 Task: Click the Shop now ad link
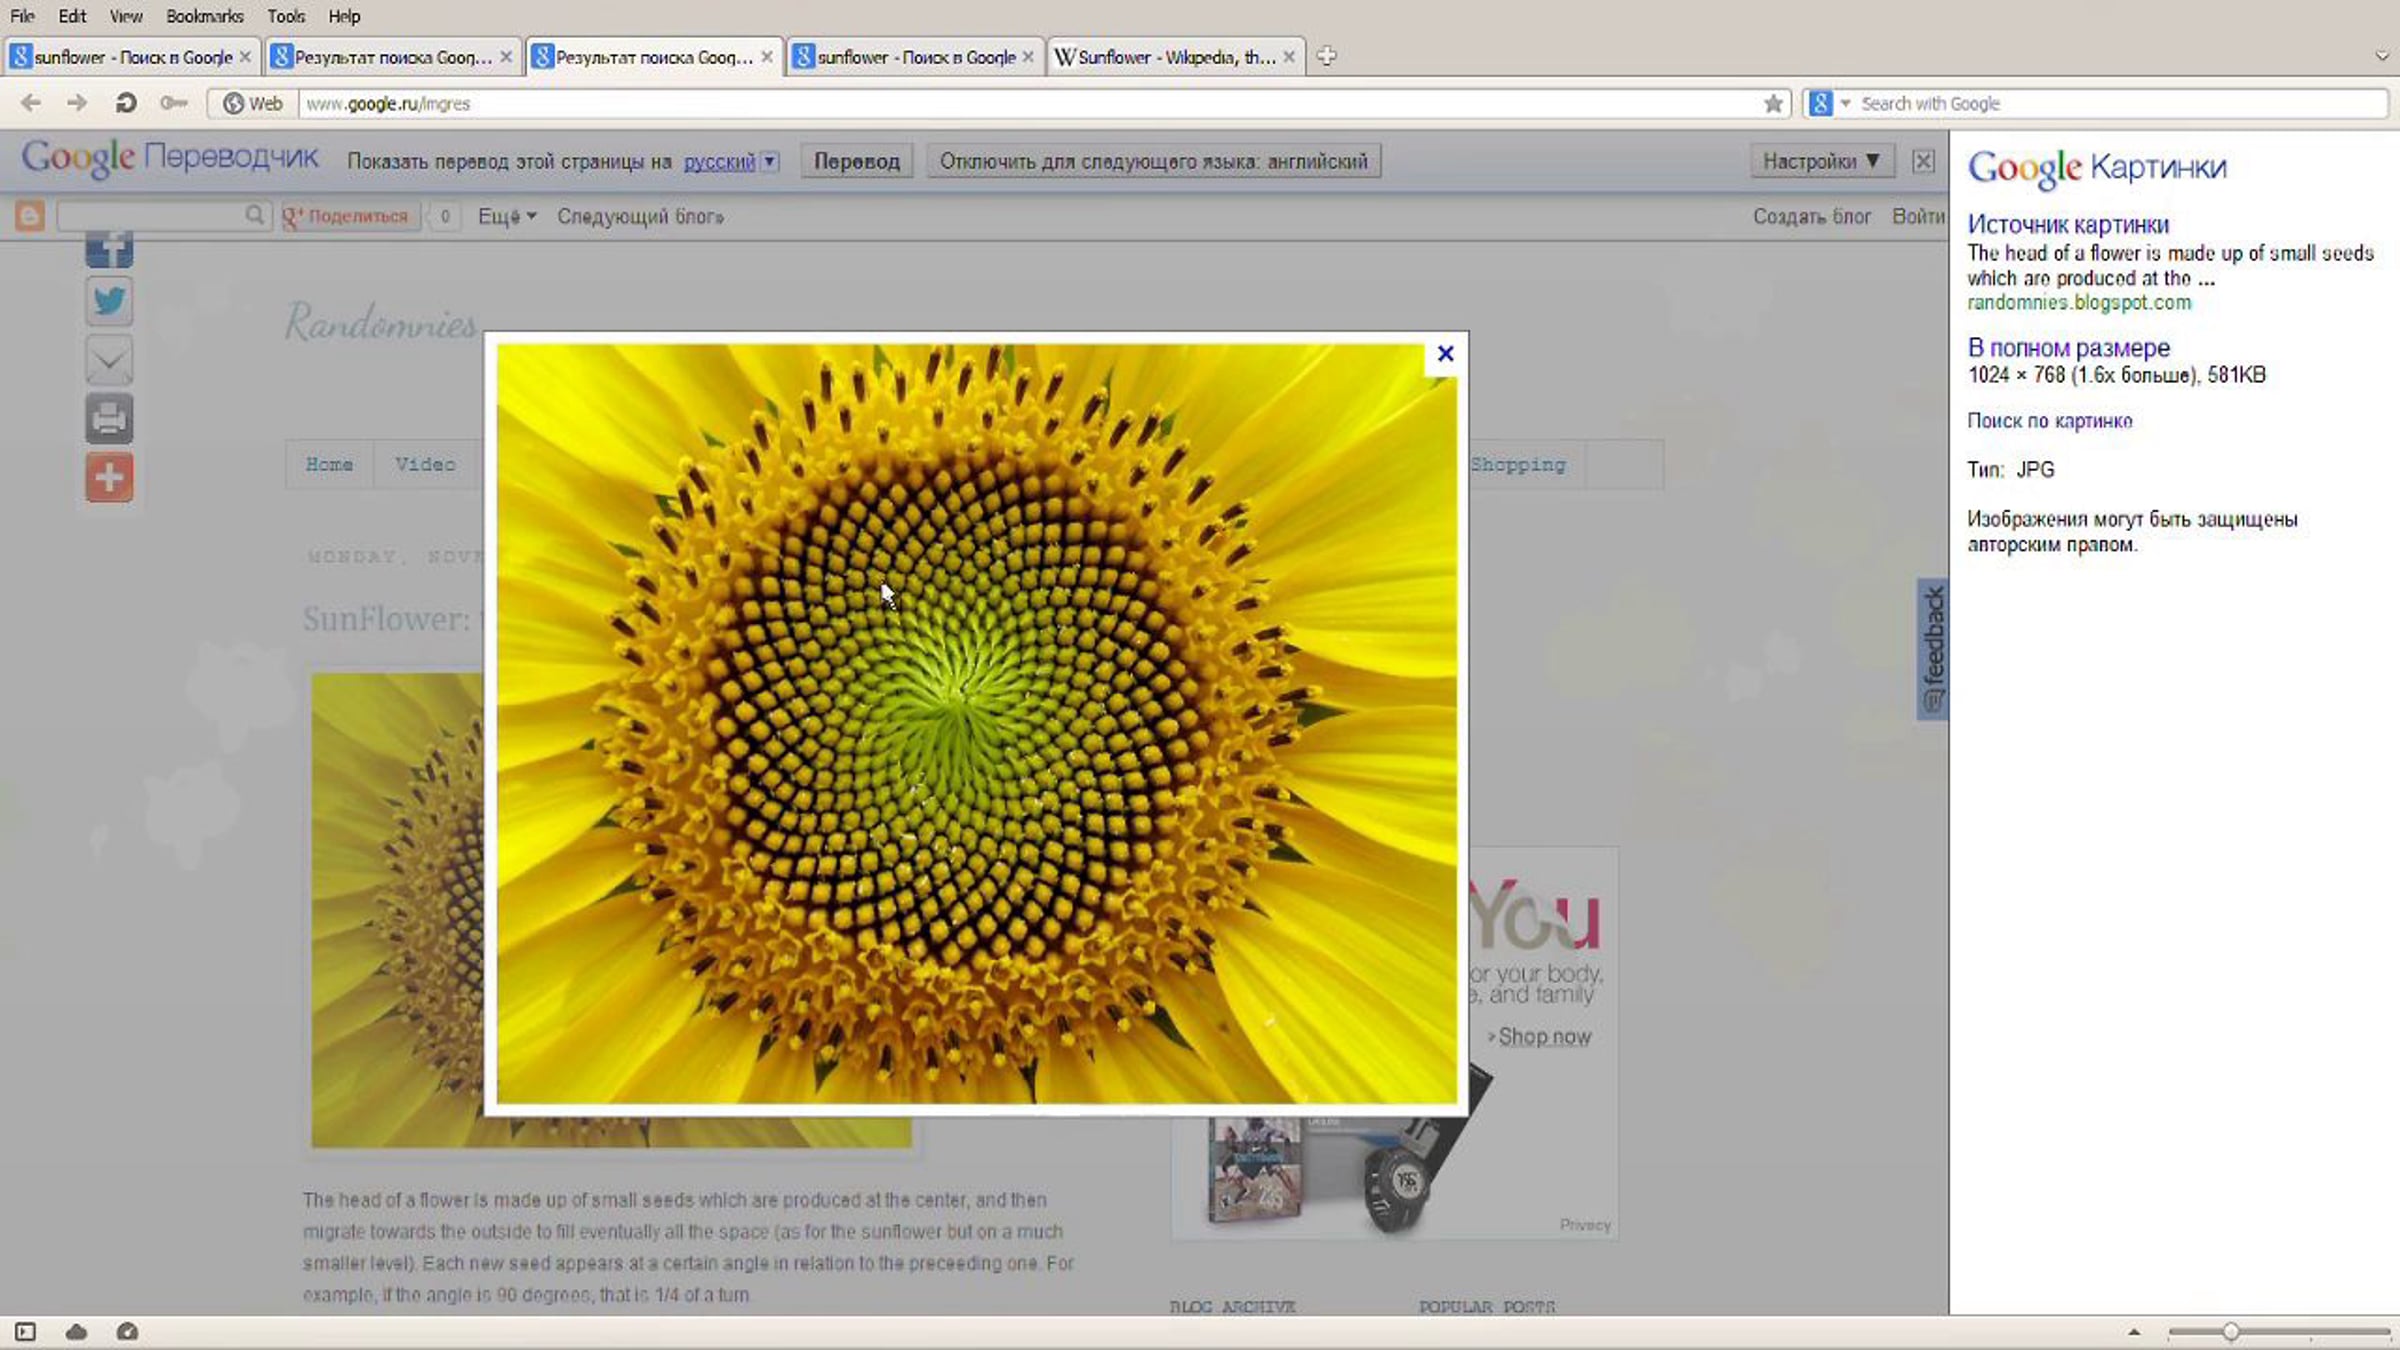tap(1544, 1037)
